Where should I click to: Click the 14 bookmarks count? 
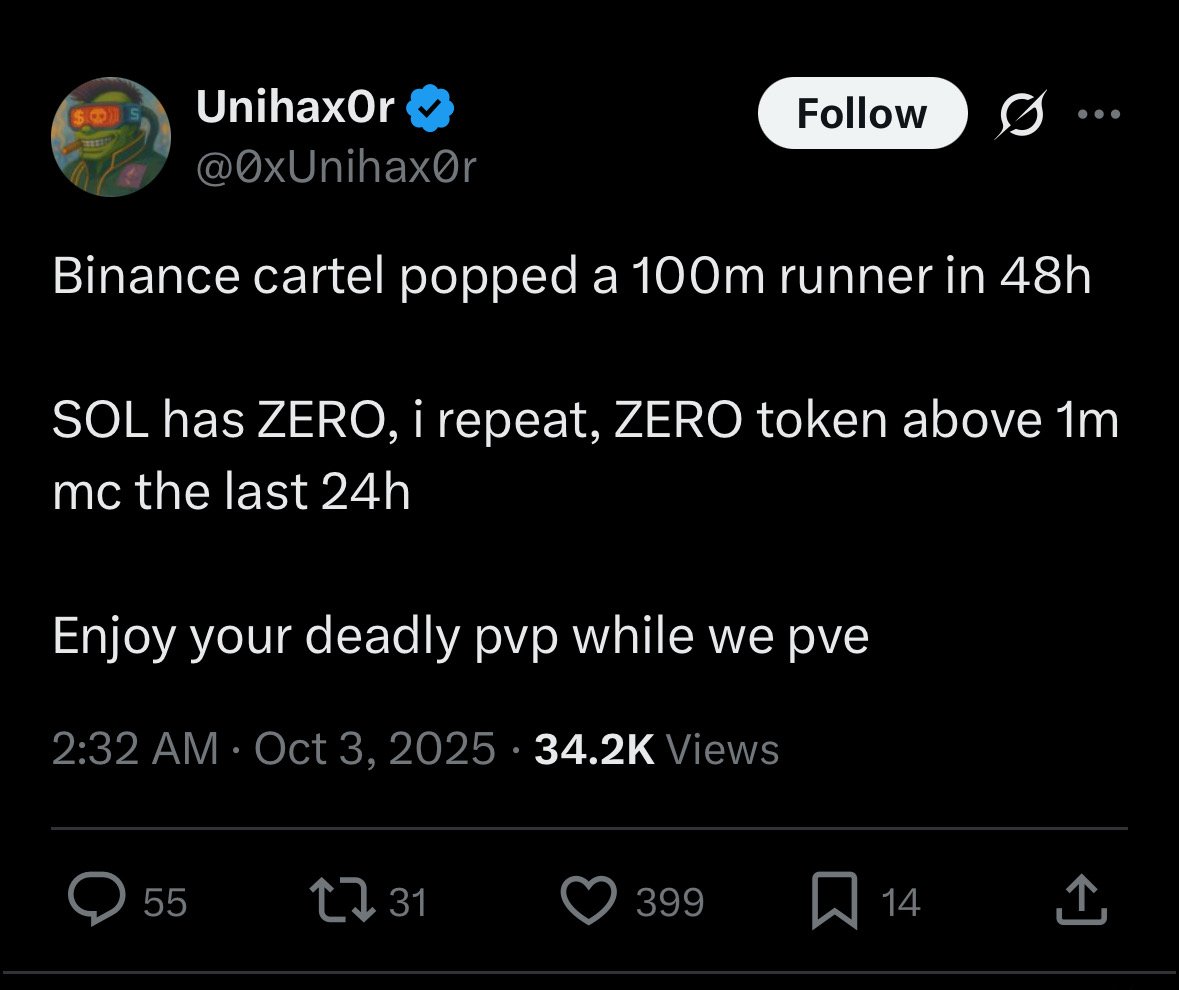pyautogui.click(x=901, y=903)
